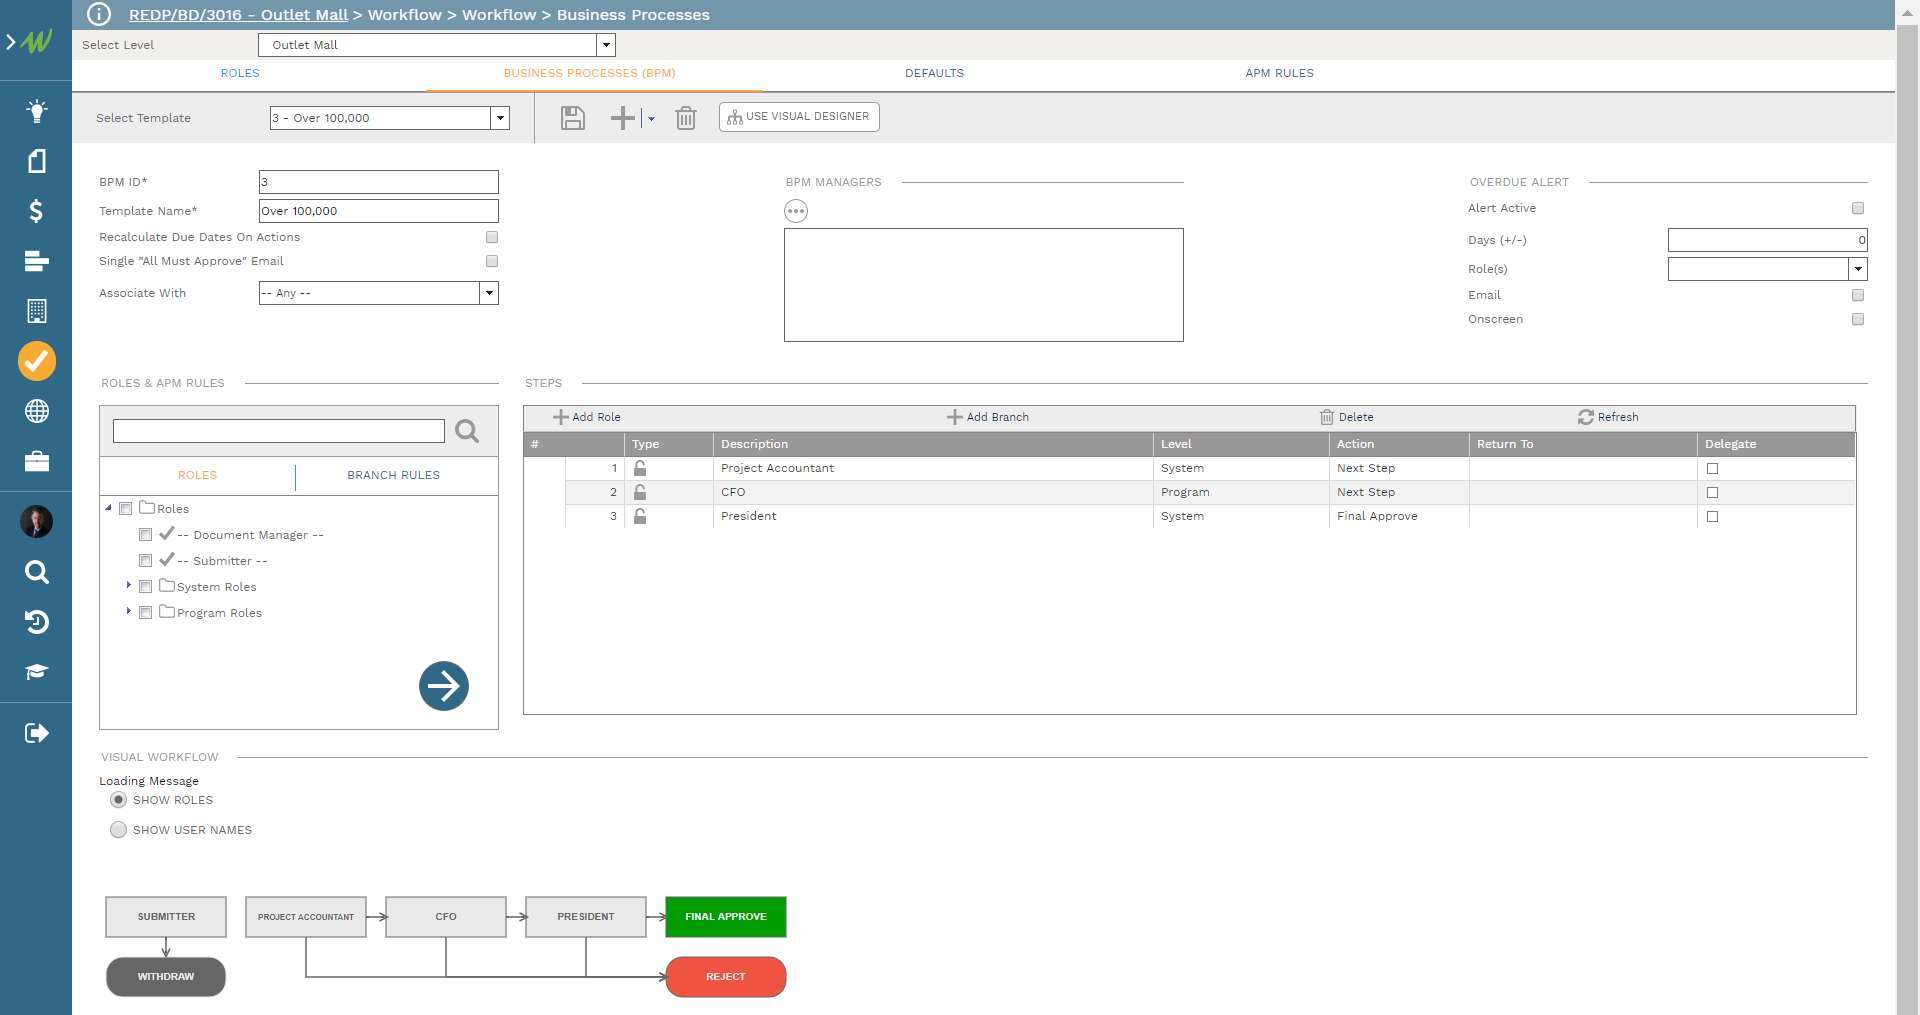
Task: Check the Onscreen alert box
Action: click(1858, 319)
